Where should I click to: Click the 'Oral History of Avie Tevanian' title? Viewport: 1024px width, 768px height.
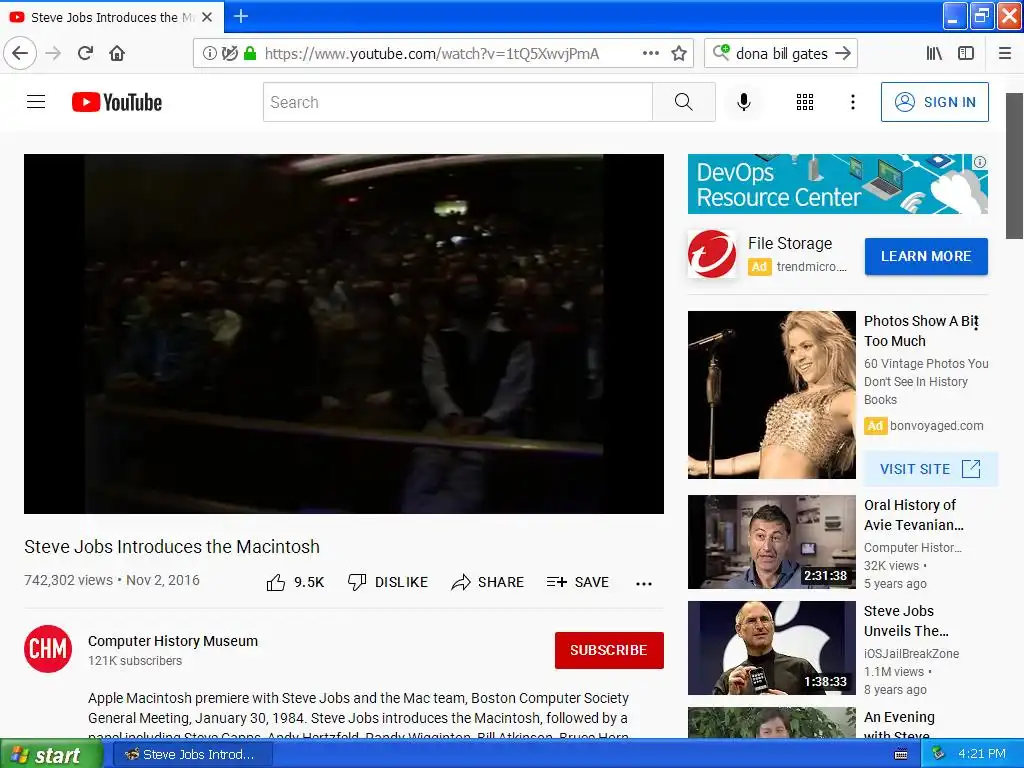[x=914, y=515]
